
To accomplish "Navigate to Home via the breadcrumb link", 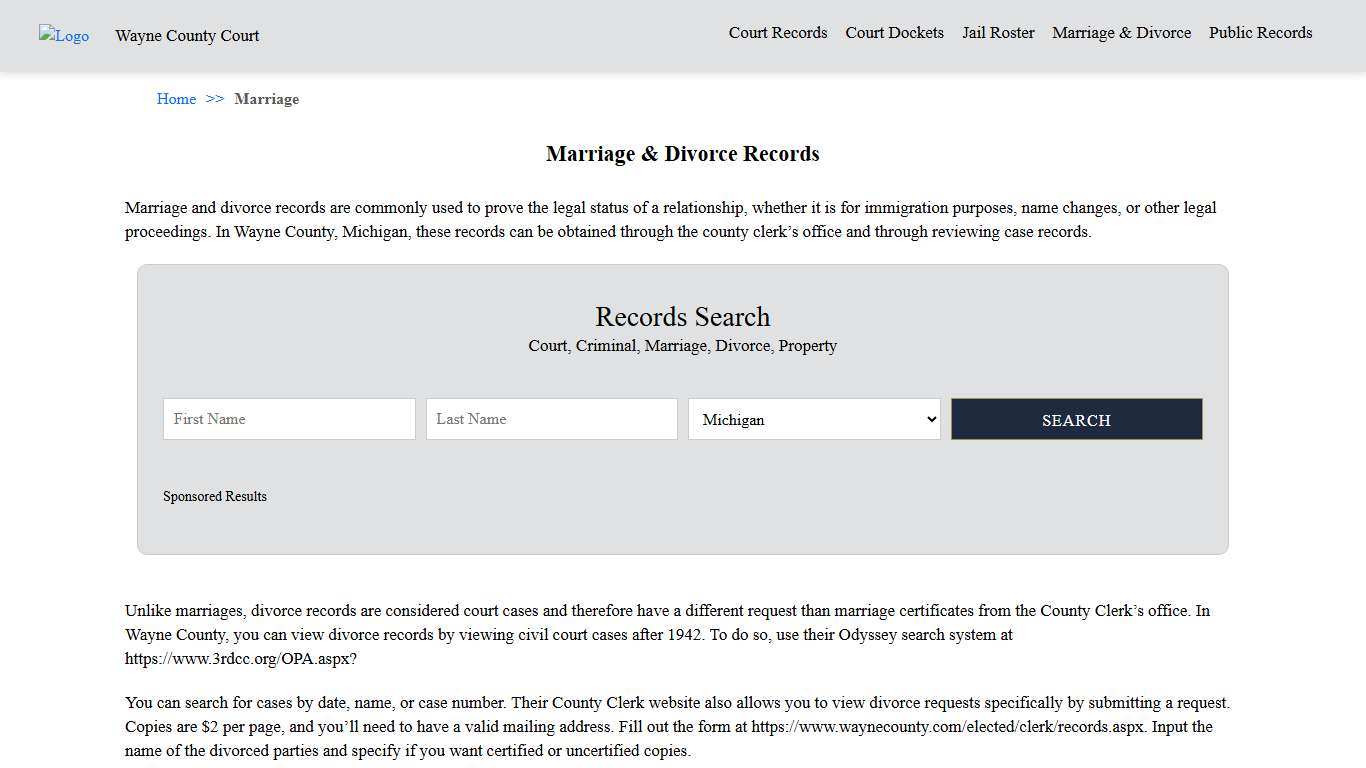I will [176, 99].
